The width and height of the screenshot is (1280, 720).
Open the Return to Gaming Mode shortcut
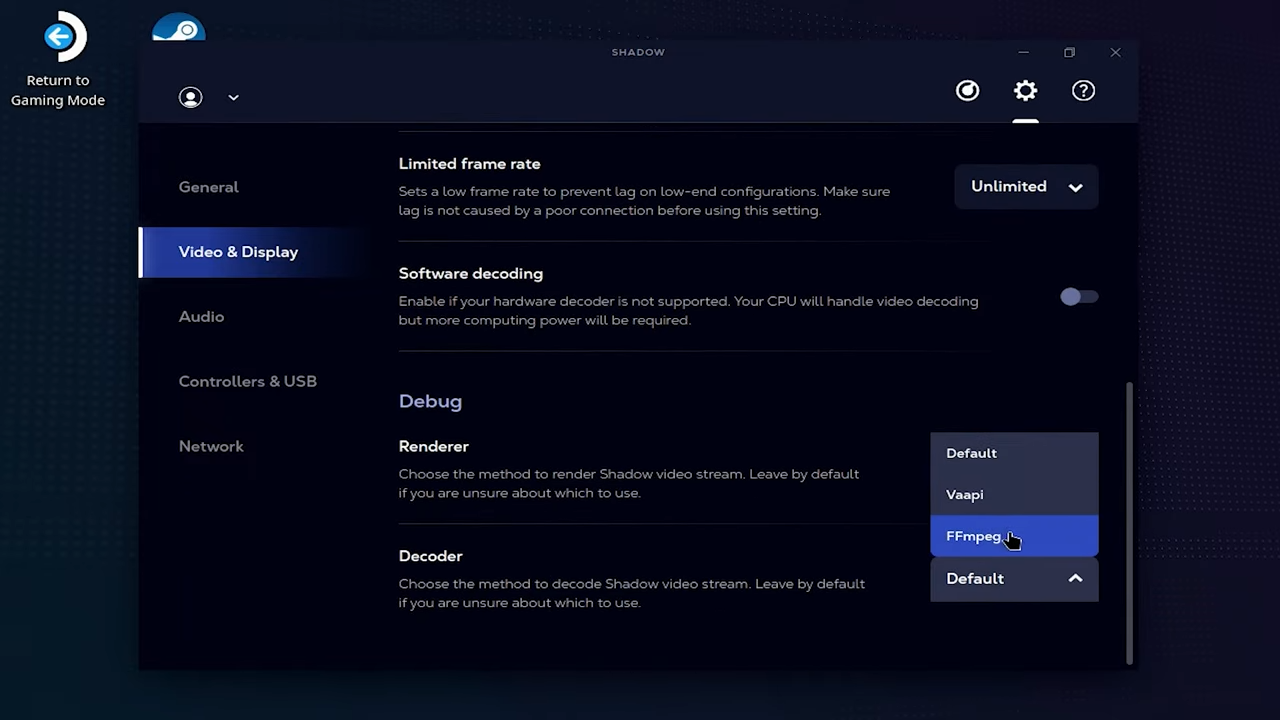pos(58,60)
